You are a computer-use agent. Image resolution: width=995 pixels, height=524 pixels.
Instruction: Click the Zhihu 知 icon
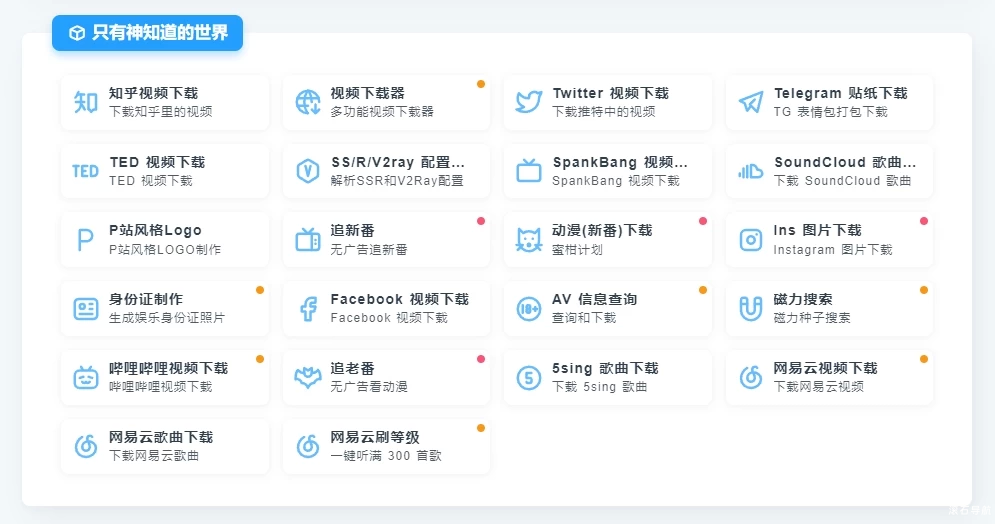tap(86, 102)
